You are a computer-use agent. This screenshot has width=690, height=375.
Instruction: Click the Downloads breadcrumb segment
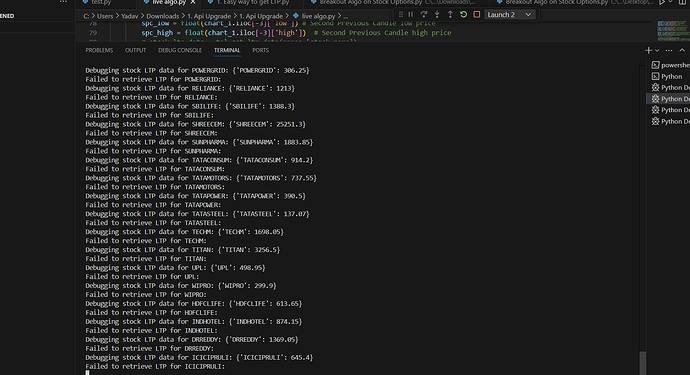(163, 16)
